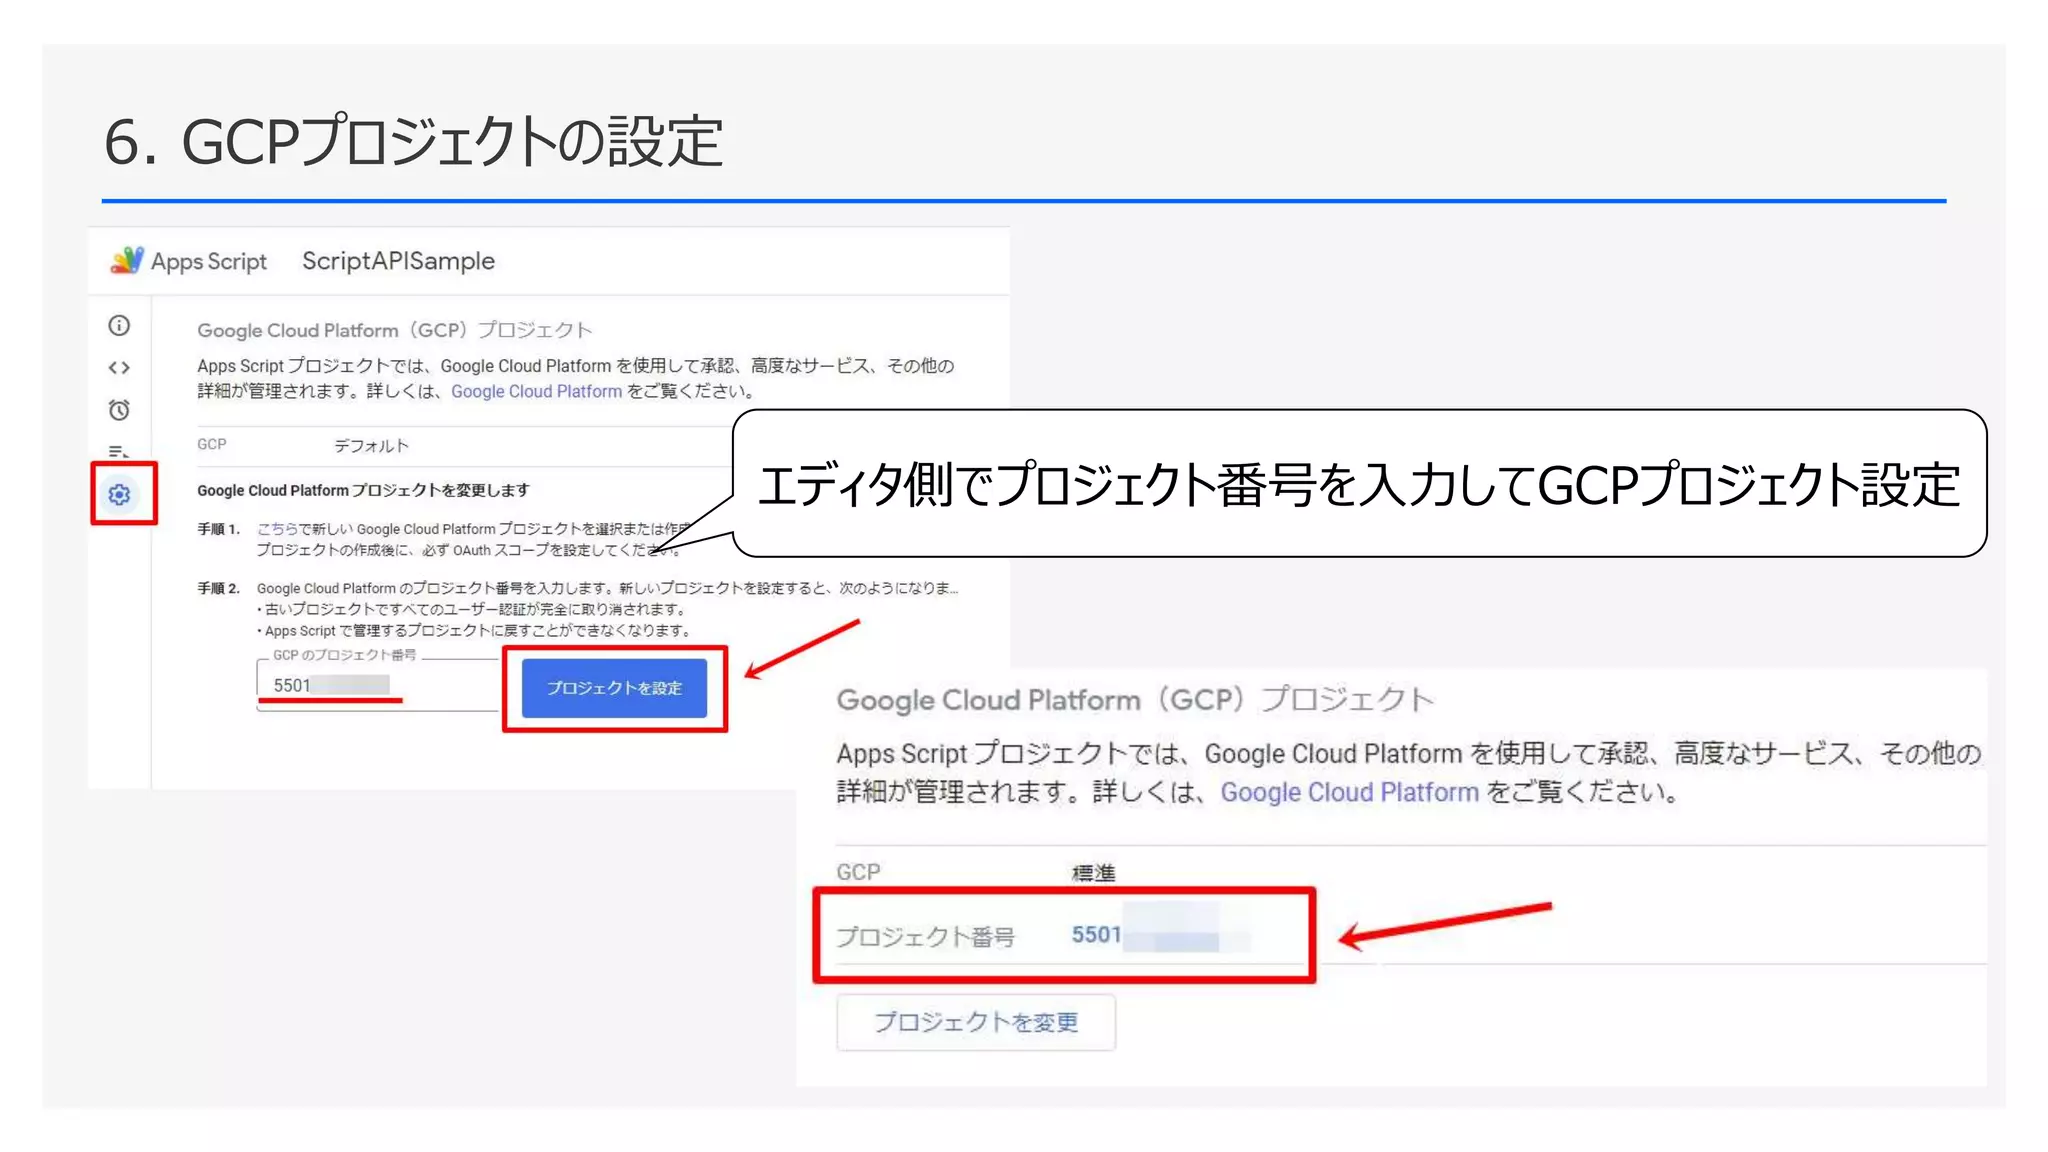Click the こちら link in 手順 1

tap(277, 529)
